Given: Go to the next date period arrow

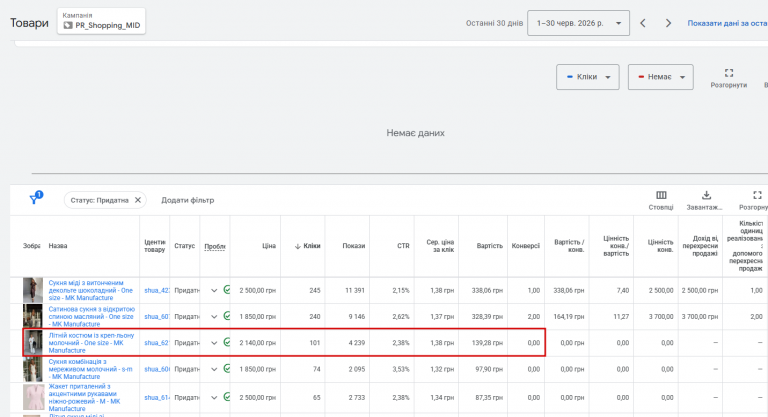Looking at the screenshot, I should click(x=668, y=23).
